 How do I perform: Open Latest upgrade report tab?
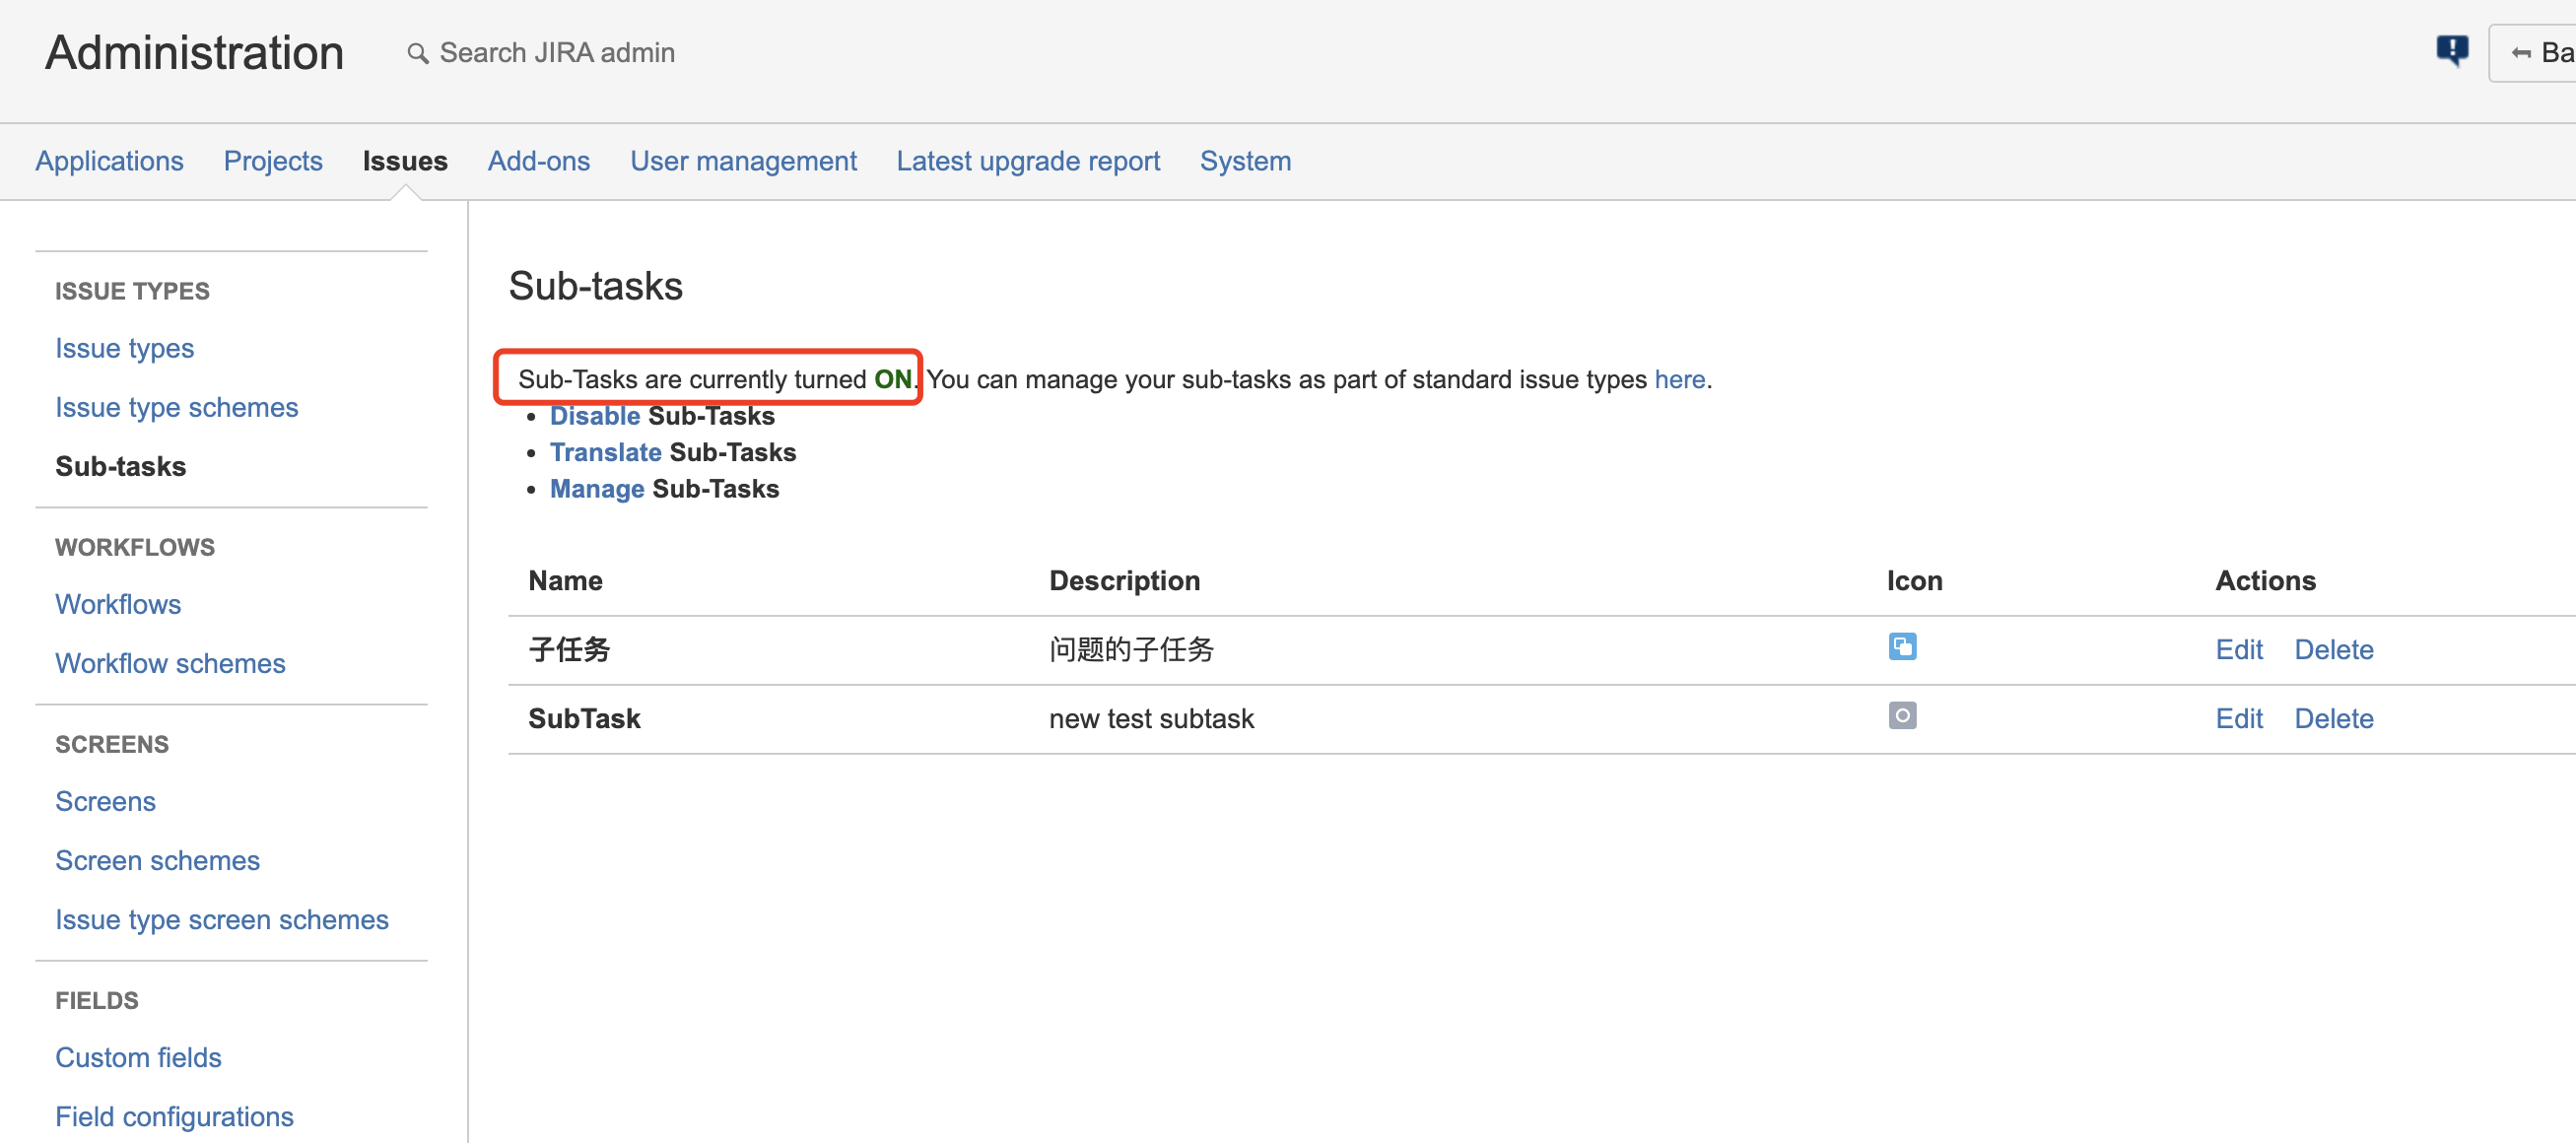tap(1027, 161)
